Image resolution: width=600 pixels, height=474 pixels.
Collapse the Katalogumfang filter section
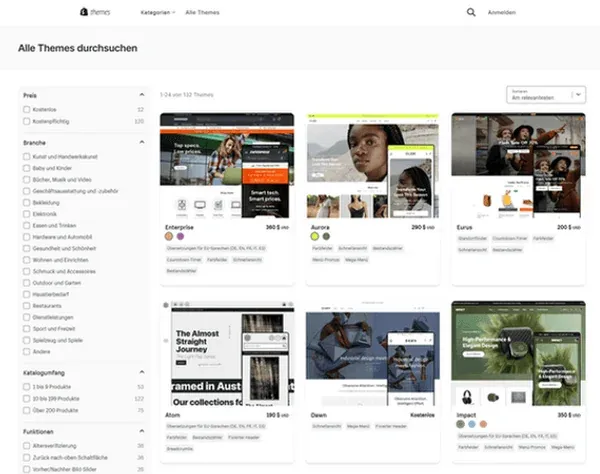[142, 372]
